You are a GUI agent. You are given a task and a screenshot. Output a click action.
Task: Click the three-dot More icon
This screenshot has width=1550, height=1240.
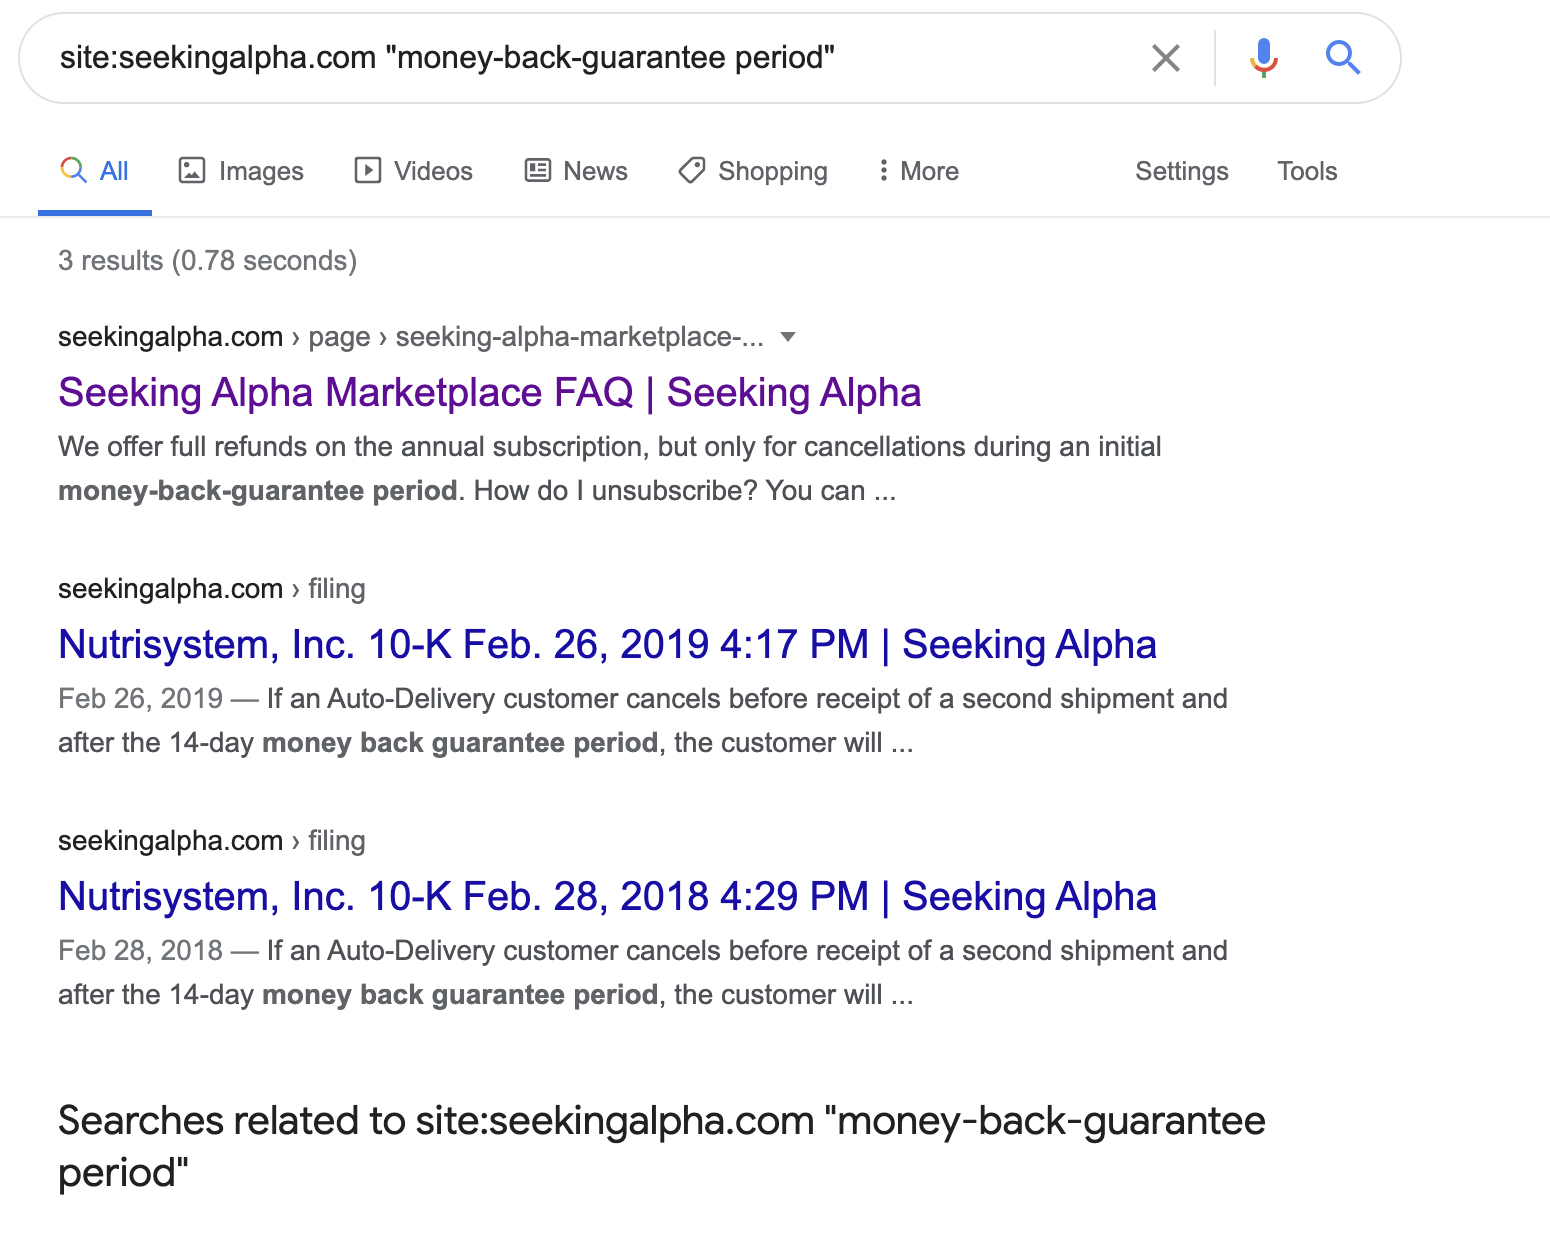click(x=883, y=171)
